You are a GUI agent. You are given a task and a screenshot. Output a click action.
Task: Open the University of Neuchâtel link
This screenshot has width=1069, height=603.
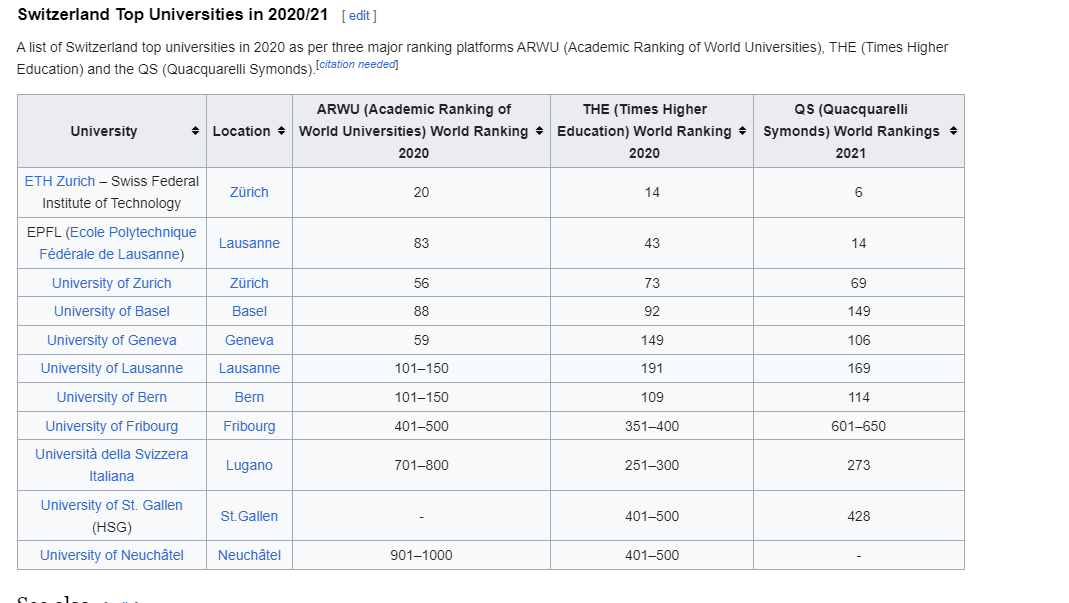click(112, 555)
